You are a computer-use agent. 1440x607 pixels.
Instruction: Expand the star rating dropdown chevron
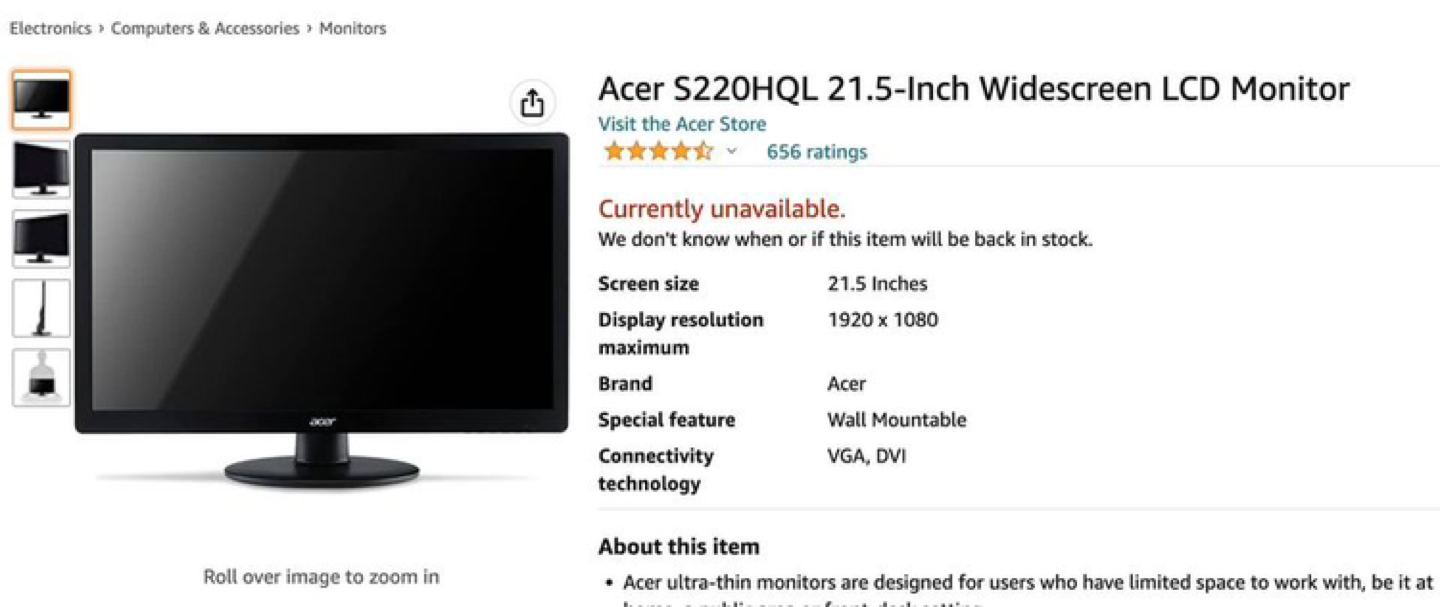point(731,152)
